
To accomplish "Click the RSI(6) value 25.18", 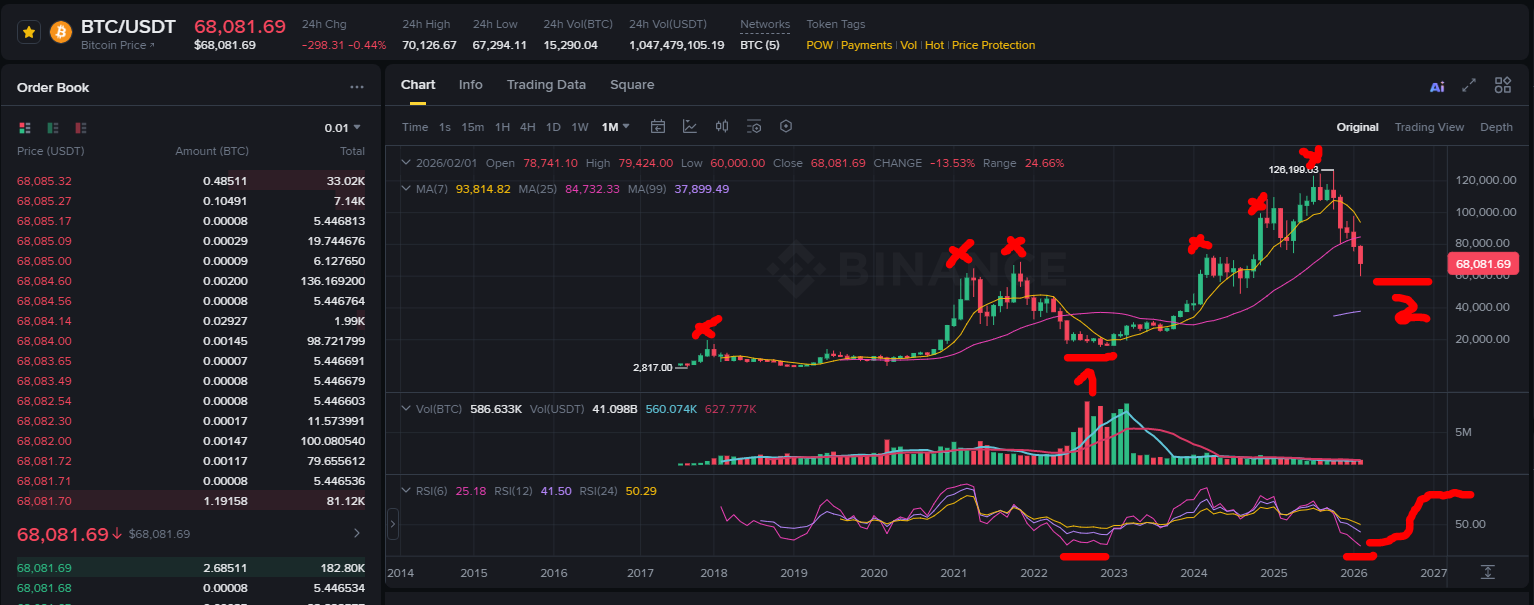I will pyautogui.click(x=469, y=491).
